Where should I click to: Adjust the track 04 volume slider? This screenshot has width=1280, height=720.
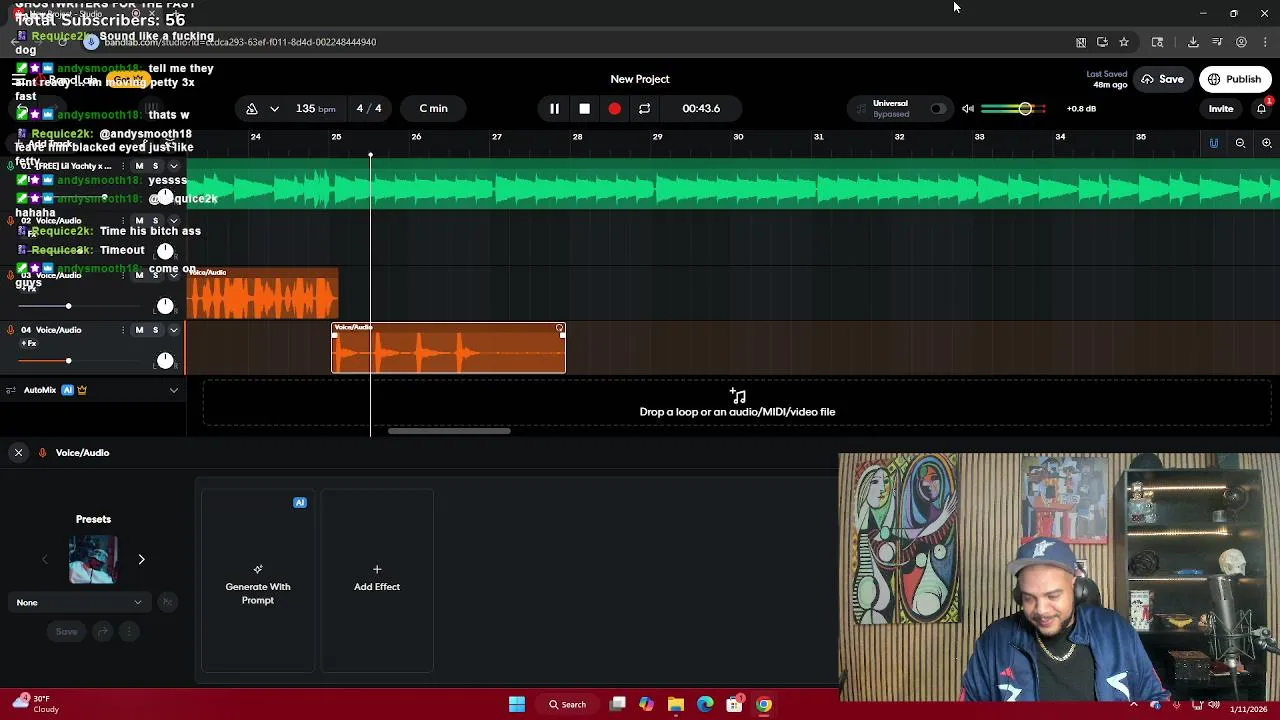68,360
